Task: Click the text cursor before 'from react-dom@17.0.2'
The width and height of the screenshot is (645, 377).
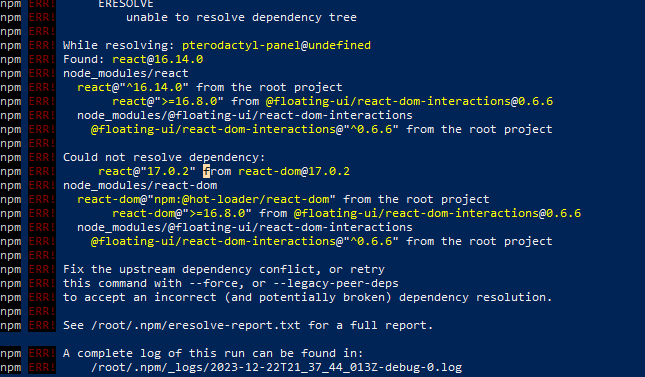Action: [x=206, y=171]
